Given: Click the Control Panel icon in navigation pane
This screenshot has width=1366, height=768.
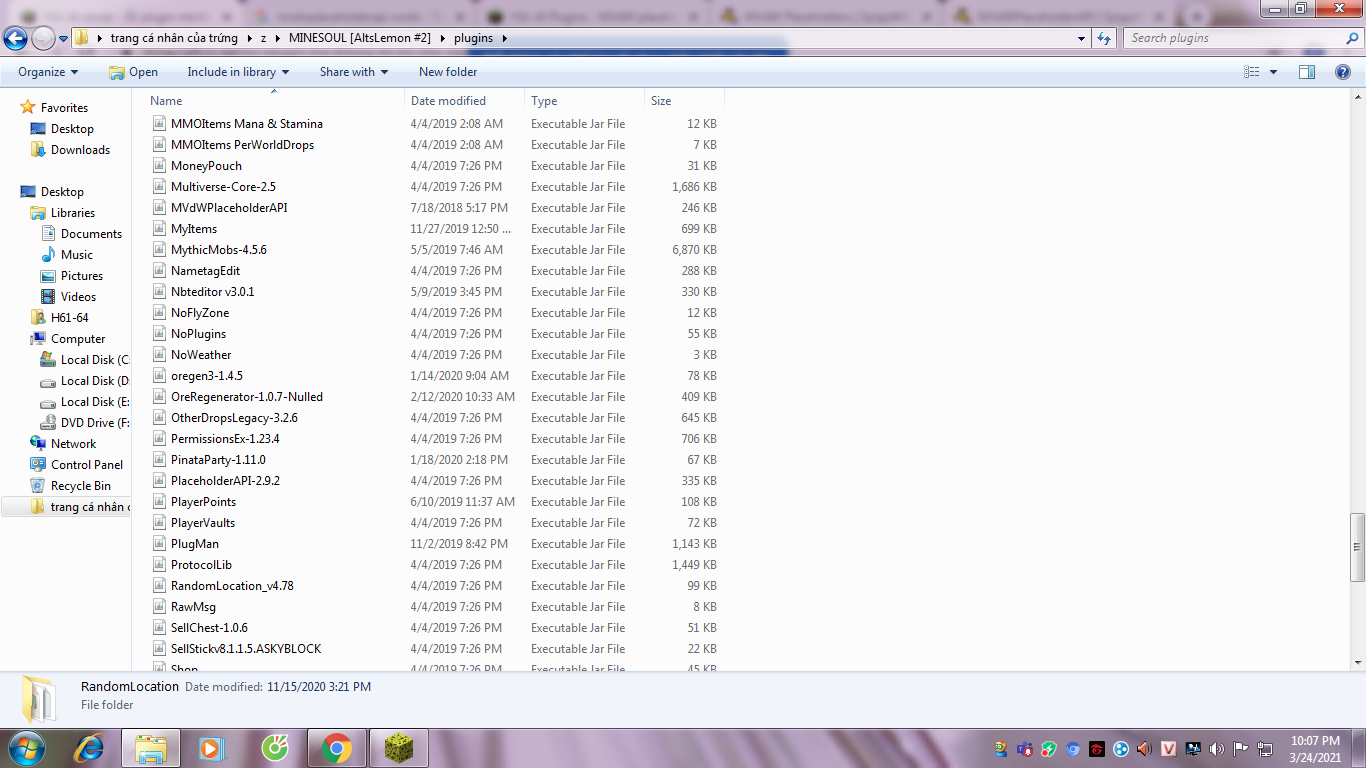Looking at the screenshot, I should click(x=38, y=465).
